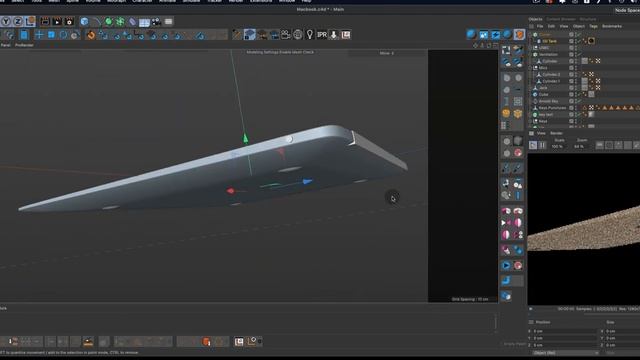This screenshot has height=360, width=640.
Task: Toggle the Z axis lock
Action: coord(18,22)
